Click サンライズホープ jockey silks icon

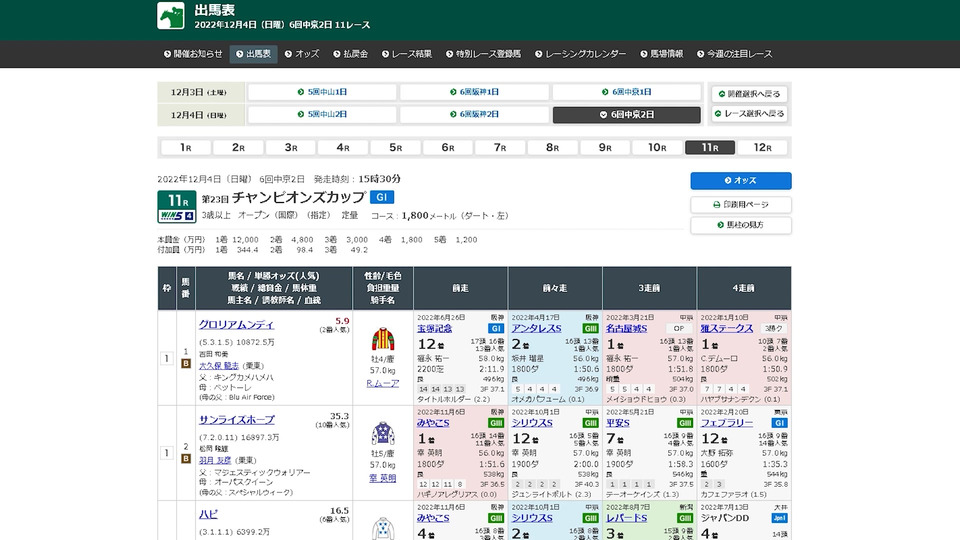pyautogui.click(x=383, y=433)
